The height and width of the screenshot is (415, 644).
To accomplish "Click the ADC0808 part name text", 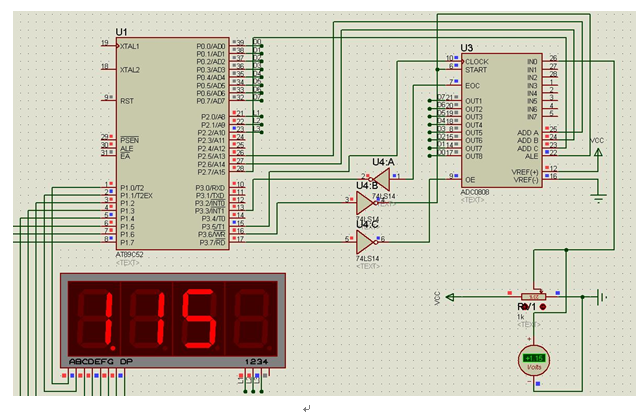I will [475, 192].
